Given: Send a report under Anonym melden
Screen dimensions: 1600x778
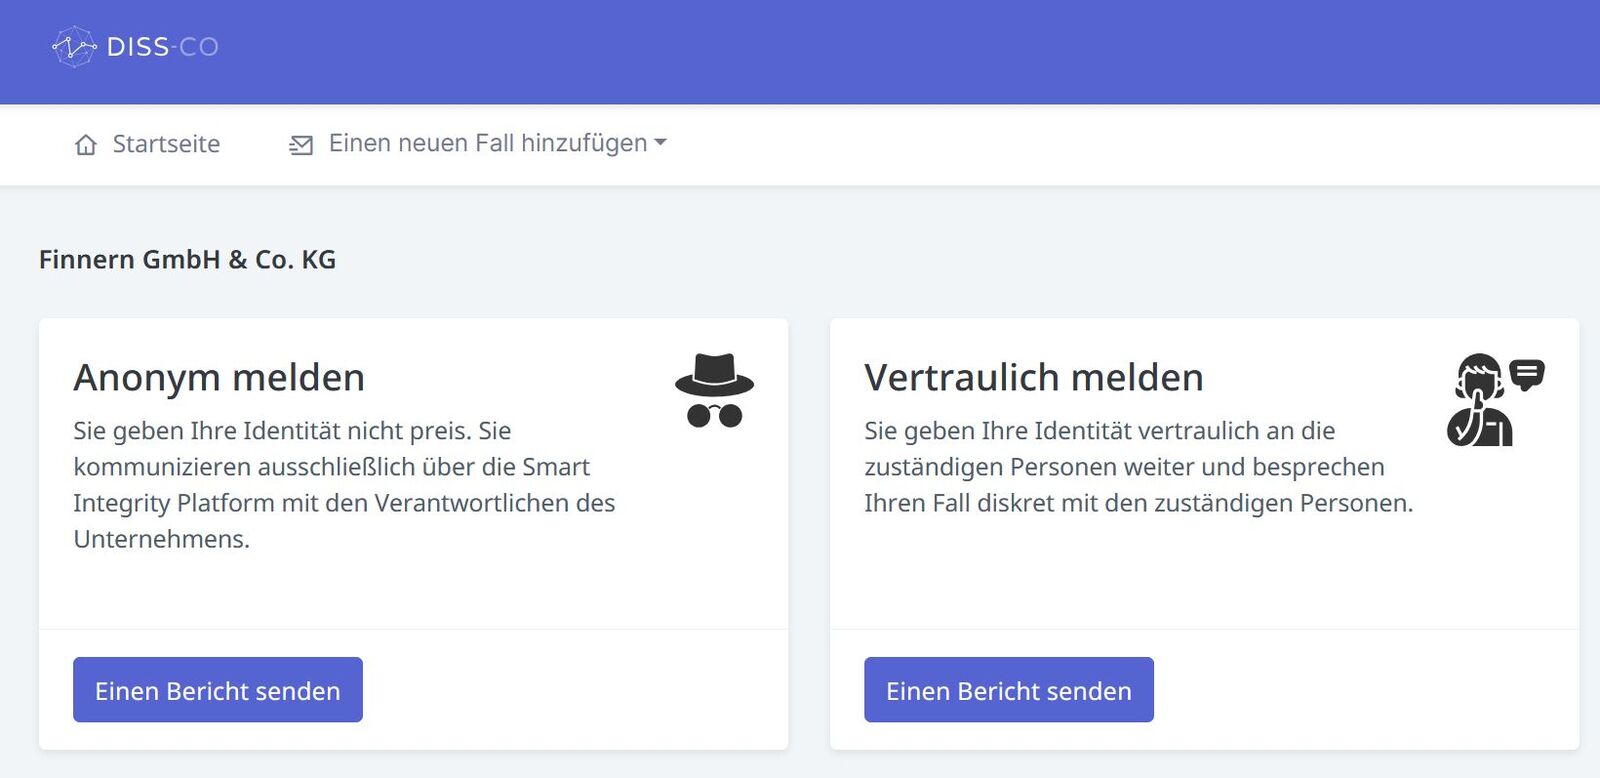Looking at the screenshot, I should click(218, 690).
